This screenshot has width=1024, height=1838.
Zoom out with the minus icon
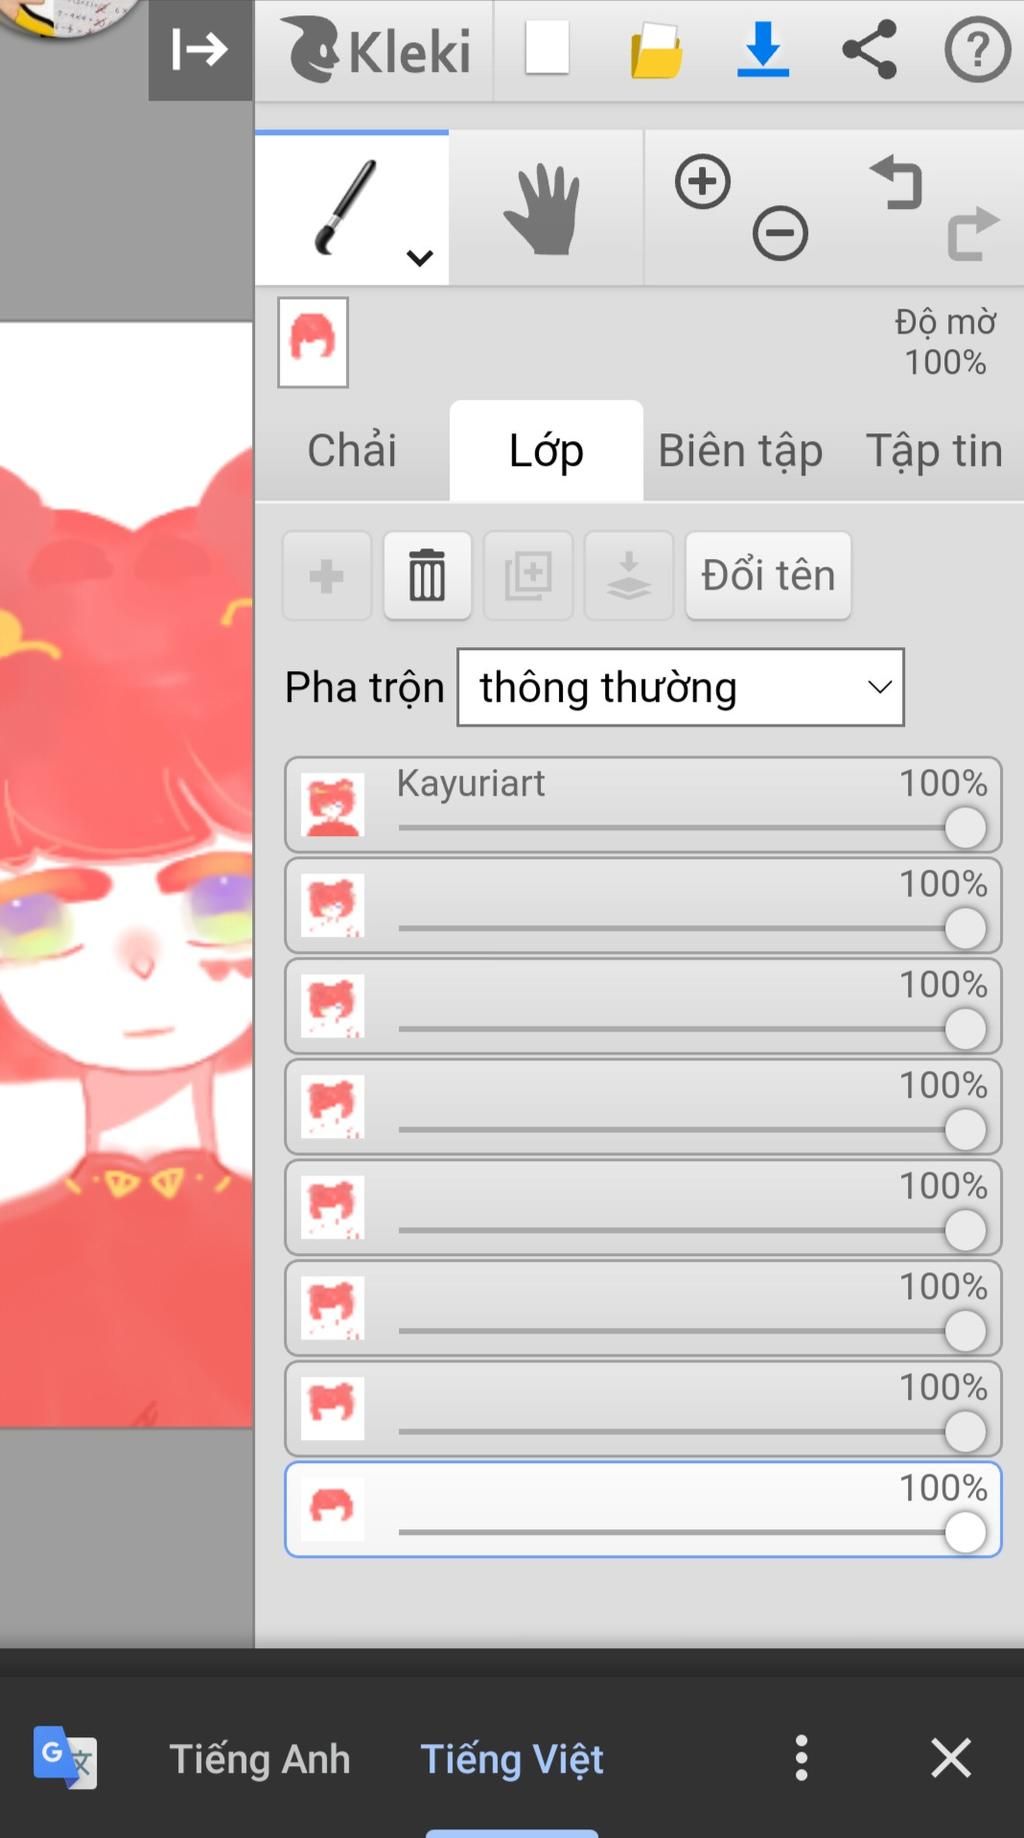tap(780, 234)
